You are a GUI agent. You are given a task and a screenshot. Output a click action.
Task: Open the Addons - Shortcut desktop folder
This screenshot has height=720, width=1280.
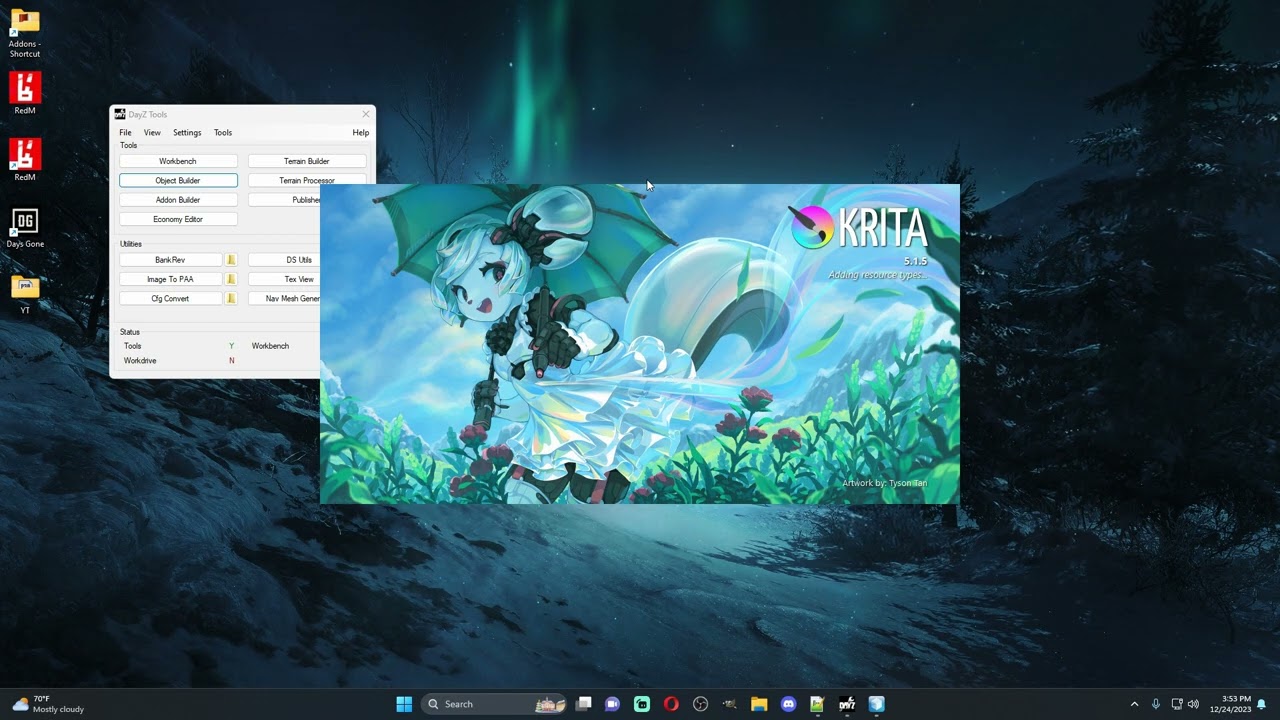pos(25,33)
